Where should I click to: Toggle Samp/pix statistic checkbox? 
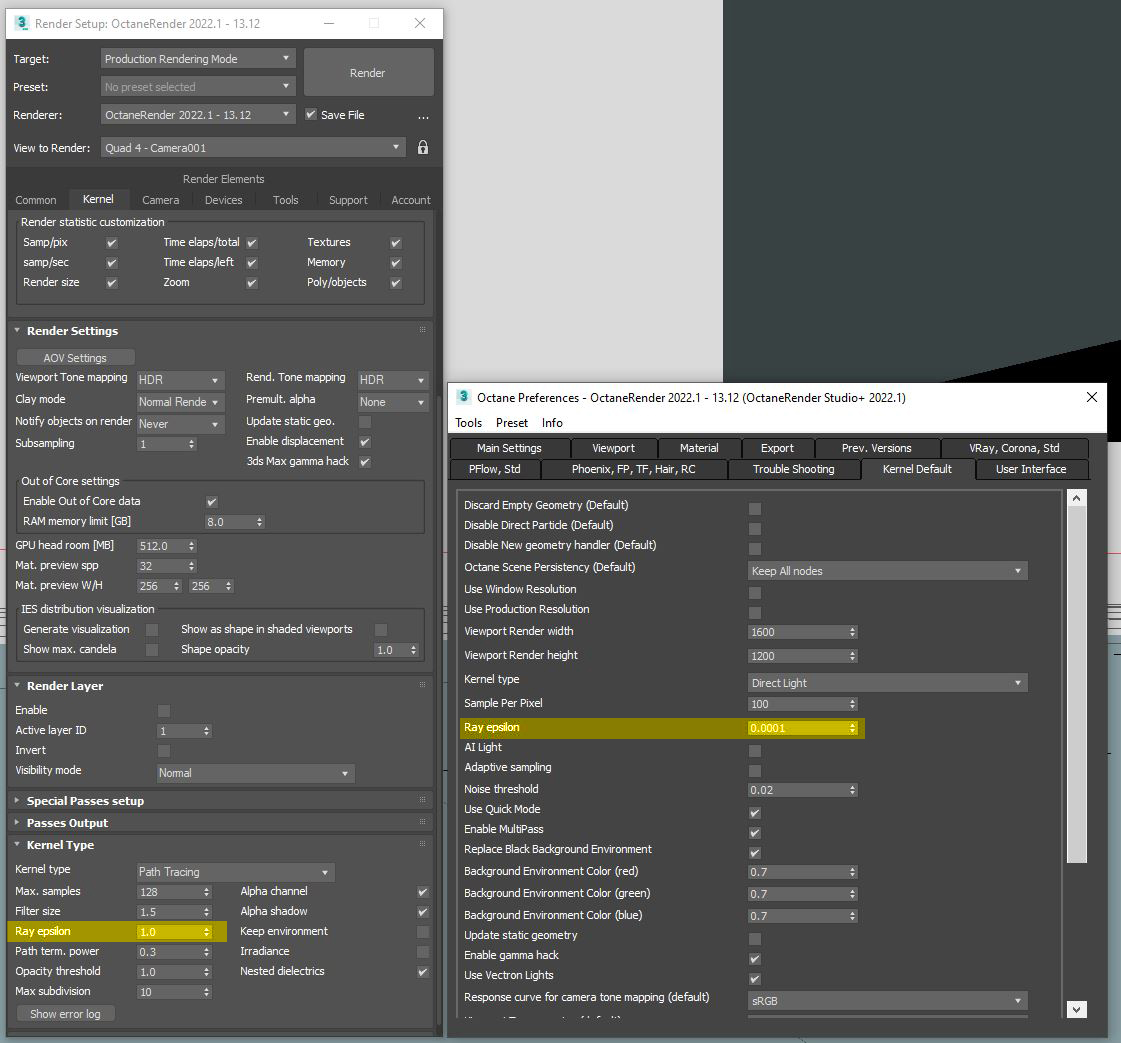click(112, 243)
